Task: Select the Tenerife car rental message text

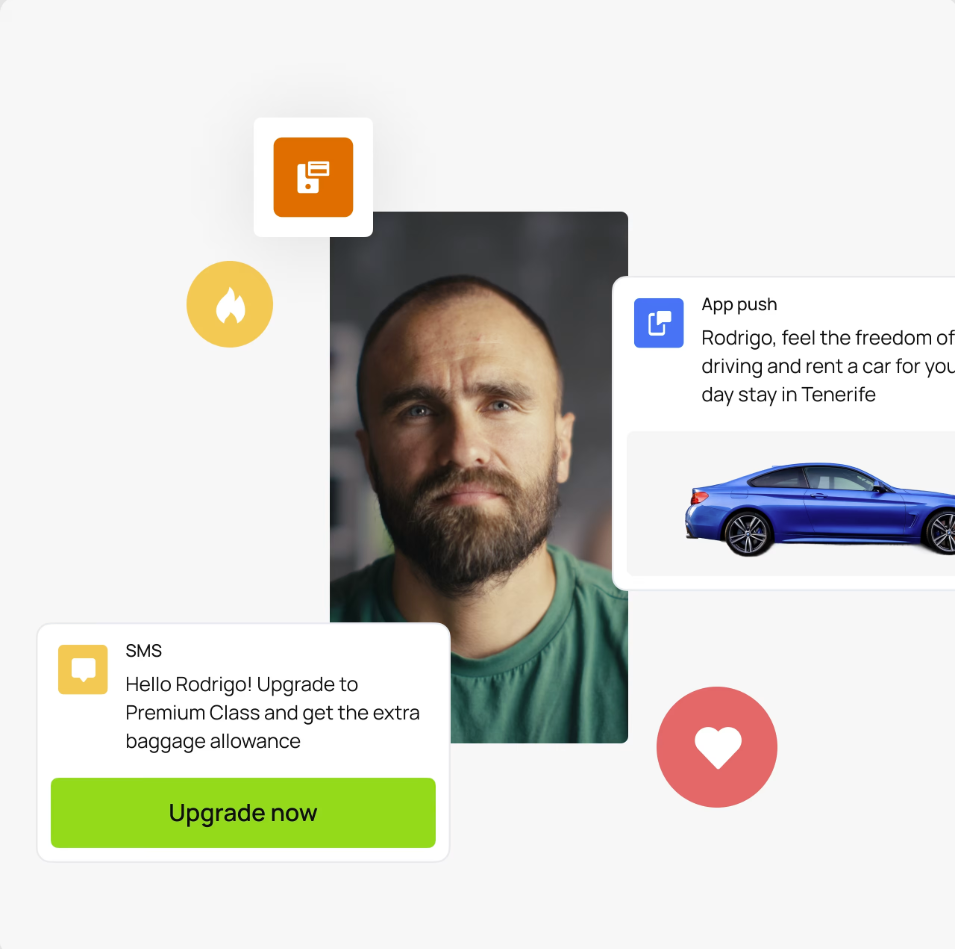Action: coord(828,366)
